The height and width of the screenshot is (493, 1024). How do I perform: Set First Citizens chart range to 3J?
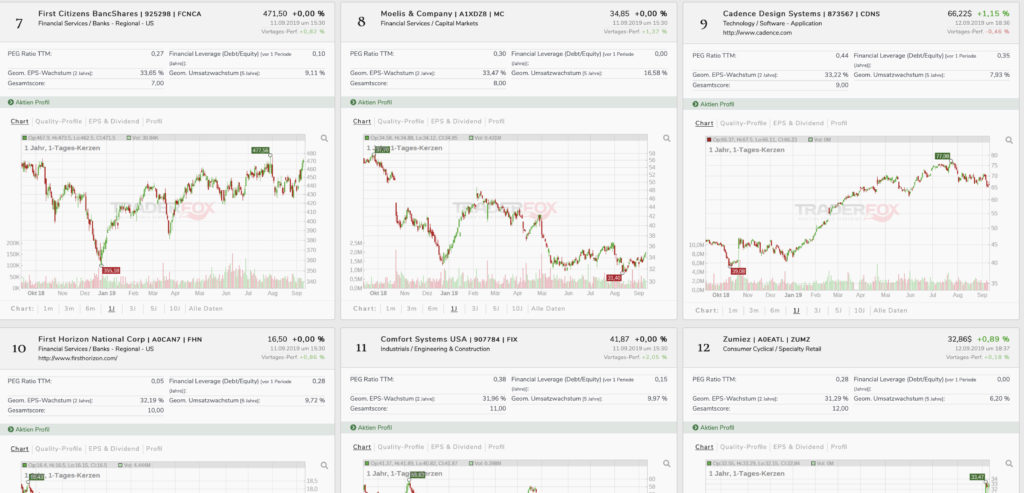(x=133, y=309)
